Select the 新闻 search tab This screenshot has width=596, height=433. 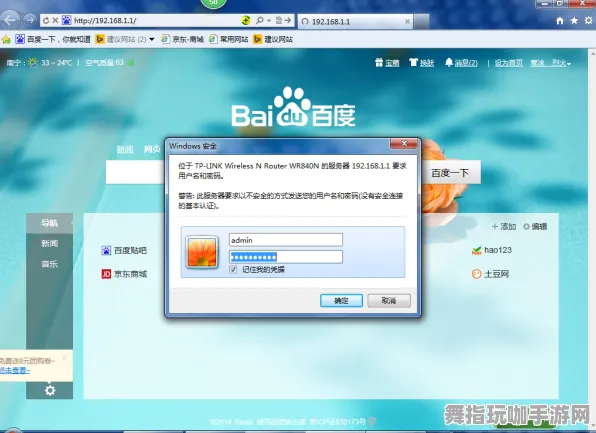click(125, 149)
